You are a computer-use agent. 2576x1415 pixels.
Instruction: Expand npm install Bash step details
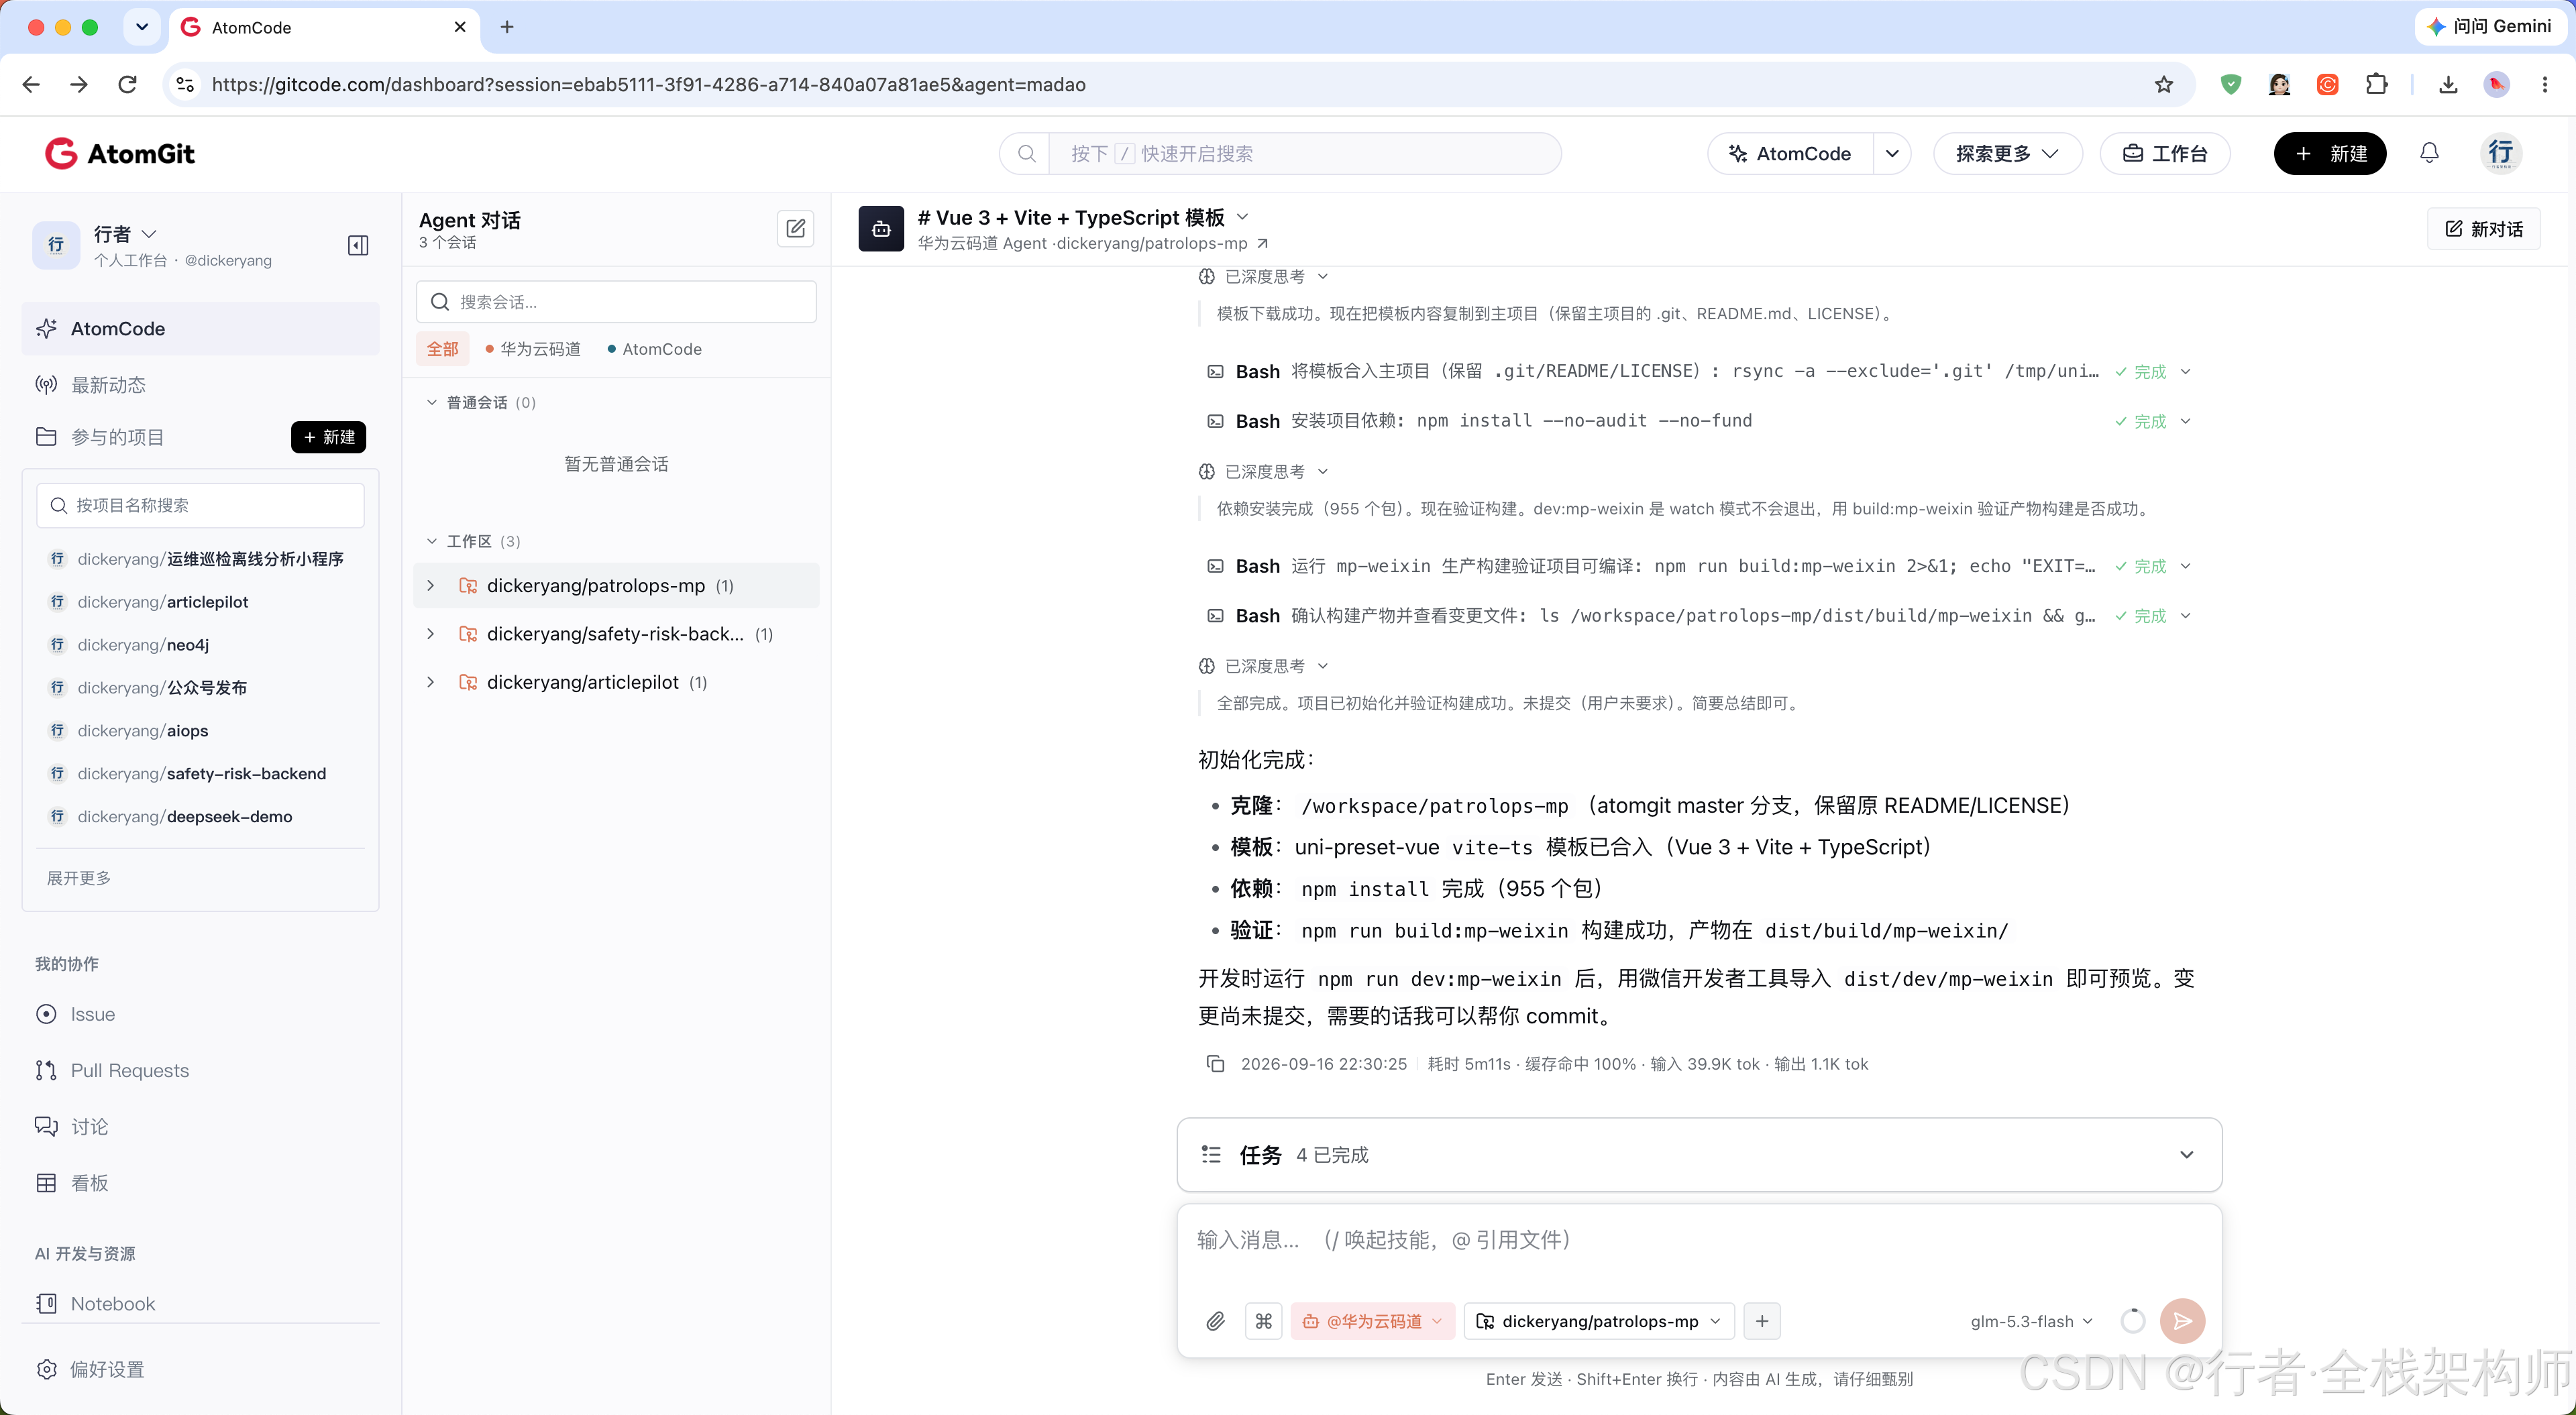tap(2185, 421)
